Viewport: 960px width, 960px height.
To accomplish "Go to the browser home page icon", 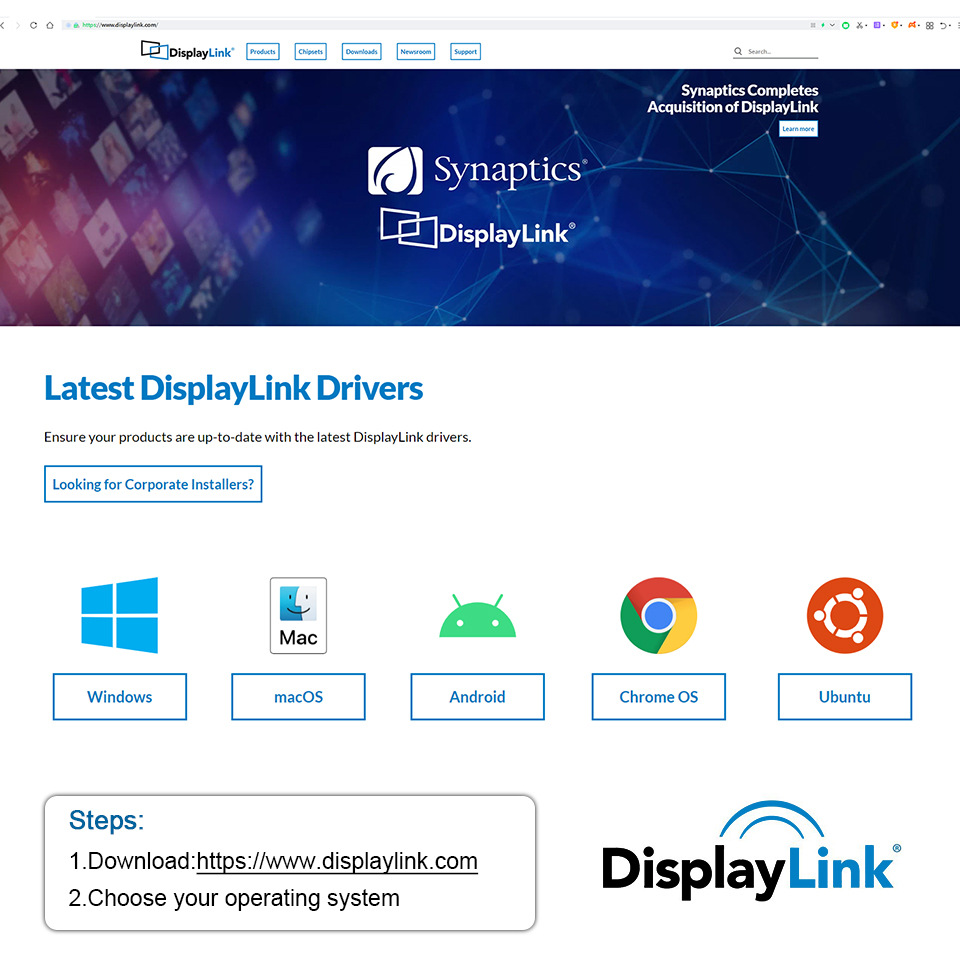I will [50, 25].
